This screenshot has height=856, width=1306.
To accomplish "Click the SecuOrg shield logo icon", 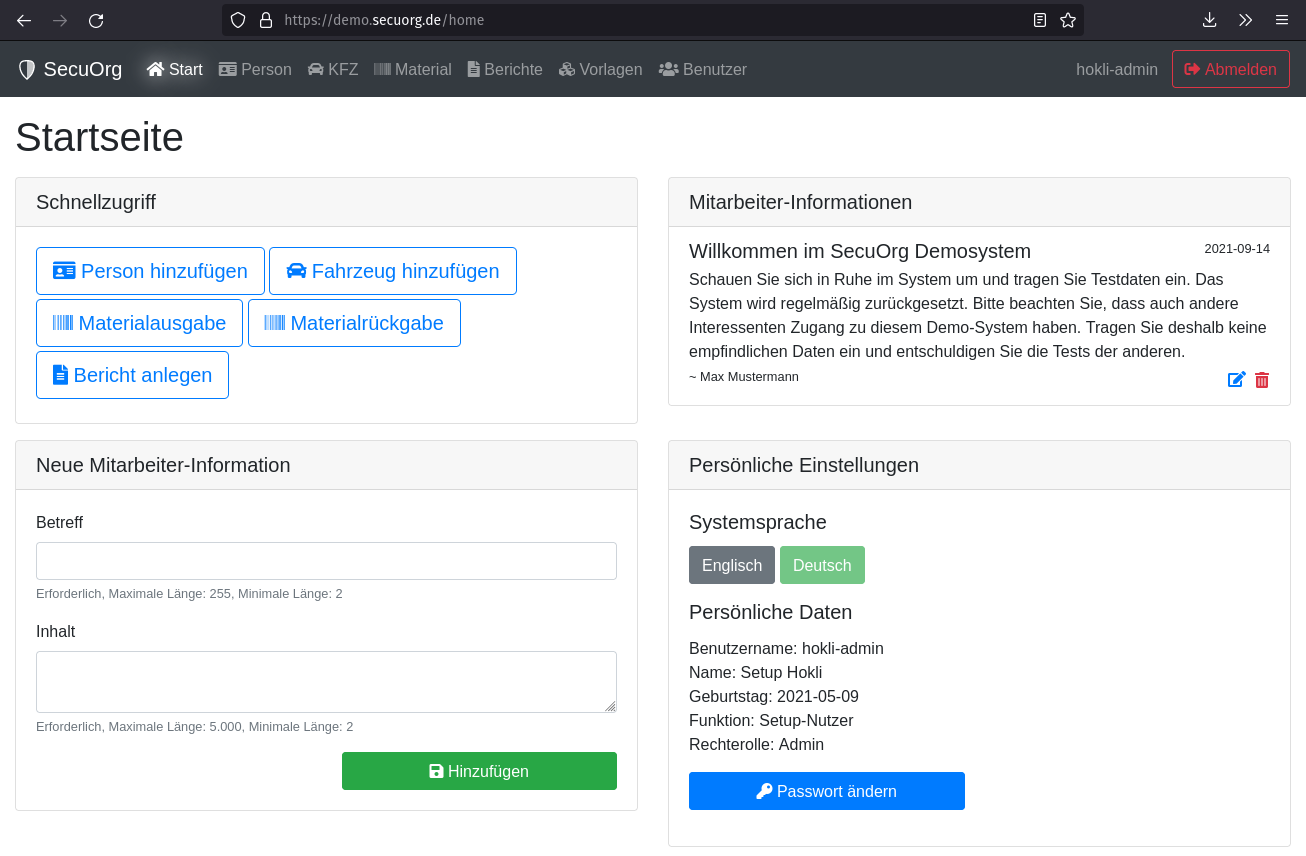I will 27,69.
